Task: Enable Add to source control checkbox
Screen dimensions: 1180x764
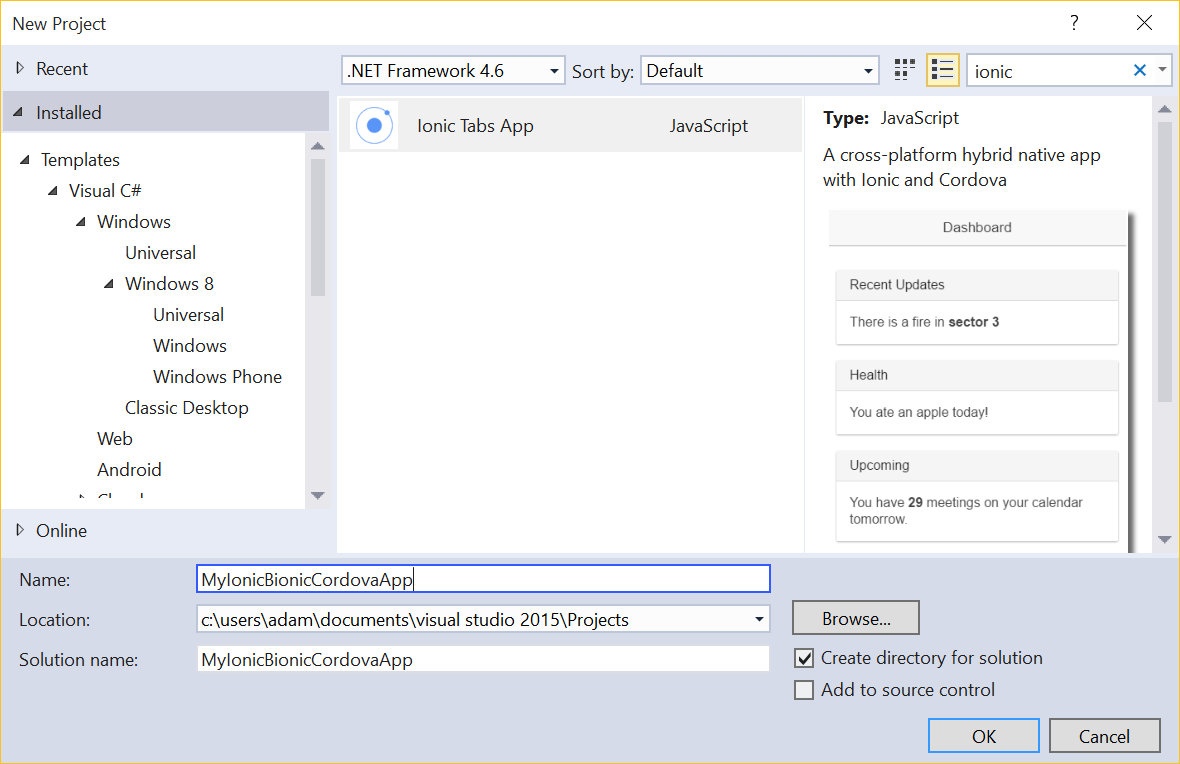Action: 804,689
